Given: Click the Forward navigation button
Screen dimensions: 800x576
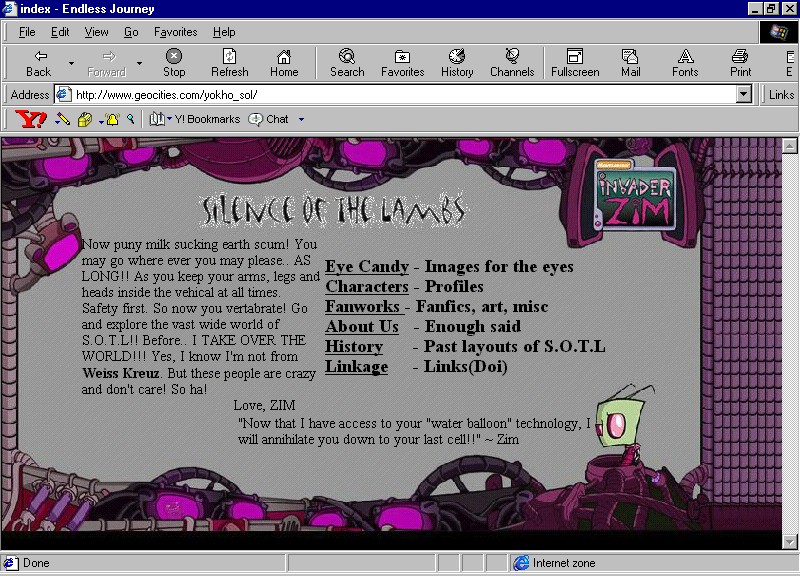Looking at the screenshot, I should (107, 63).
